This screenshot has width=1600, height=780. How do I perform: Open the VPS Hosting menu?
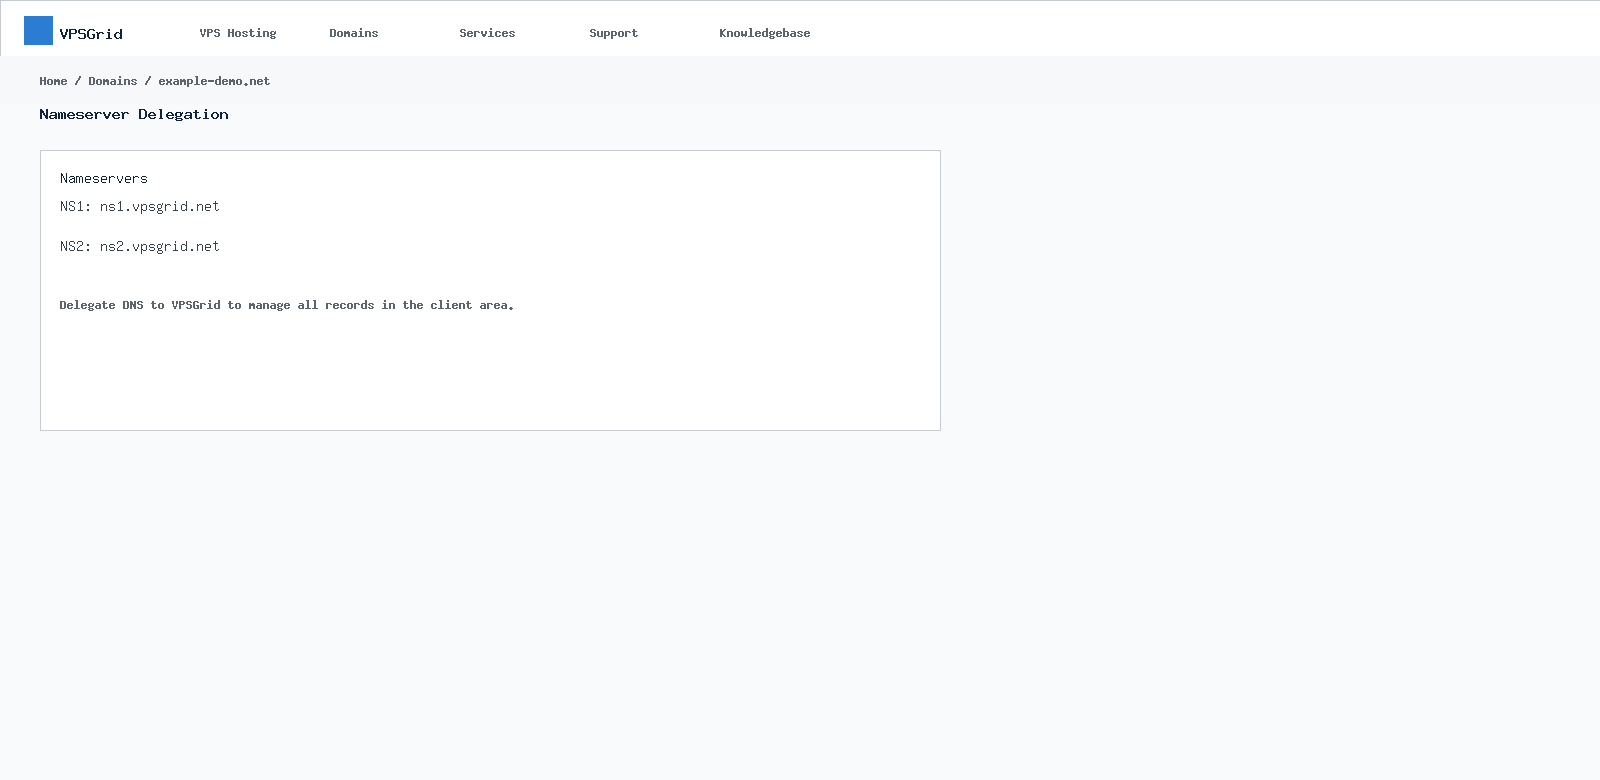[238, 33]
